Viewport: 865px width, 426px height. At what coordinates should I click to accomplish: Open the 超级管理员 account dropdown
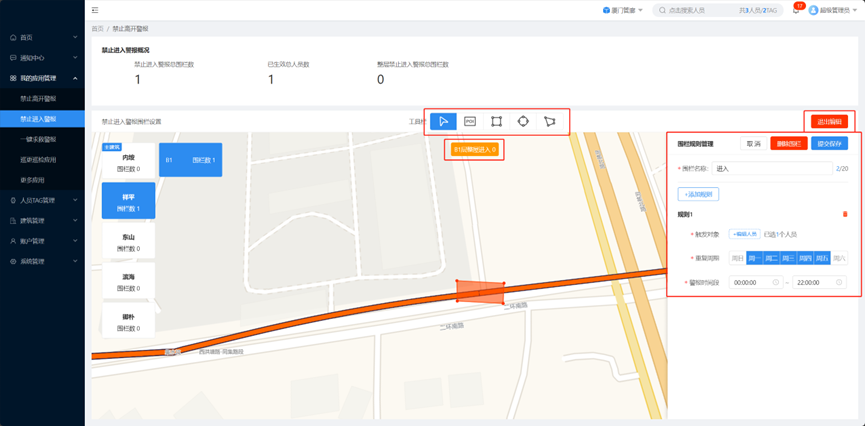[x=832, y=11]
